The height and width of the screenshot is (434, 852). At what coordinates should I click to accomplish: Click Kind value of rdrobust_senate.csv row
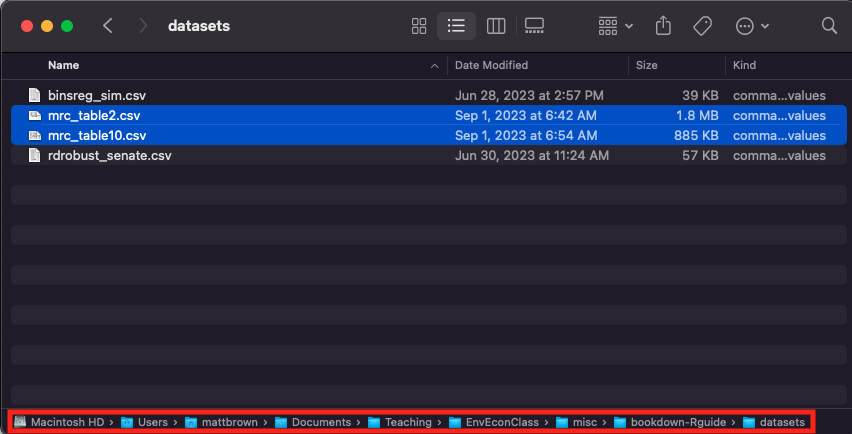tap(779, 155)
